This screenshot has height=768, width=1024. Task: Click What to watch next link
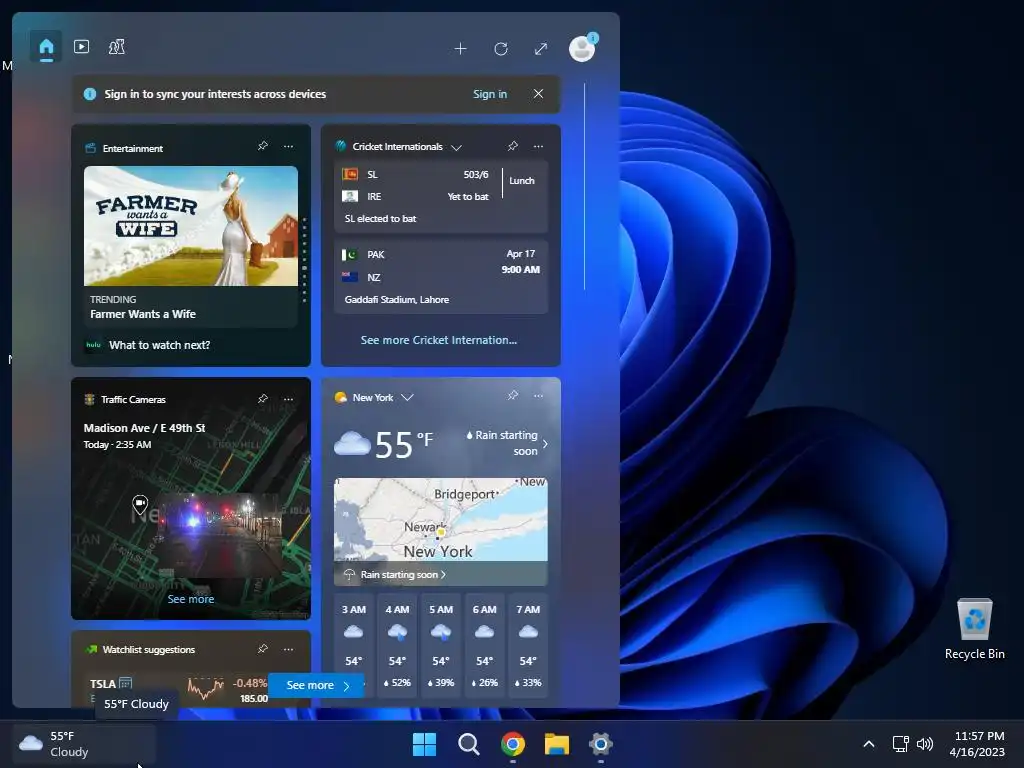[x=159, y=345]
